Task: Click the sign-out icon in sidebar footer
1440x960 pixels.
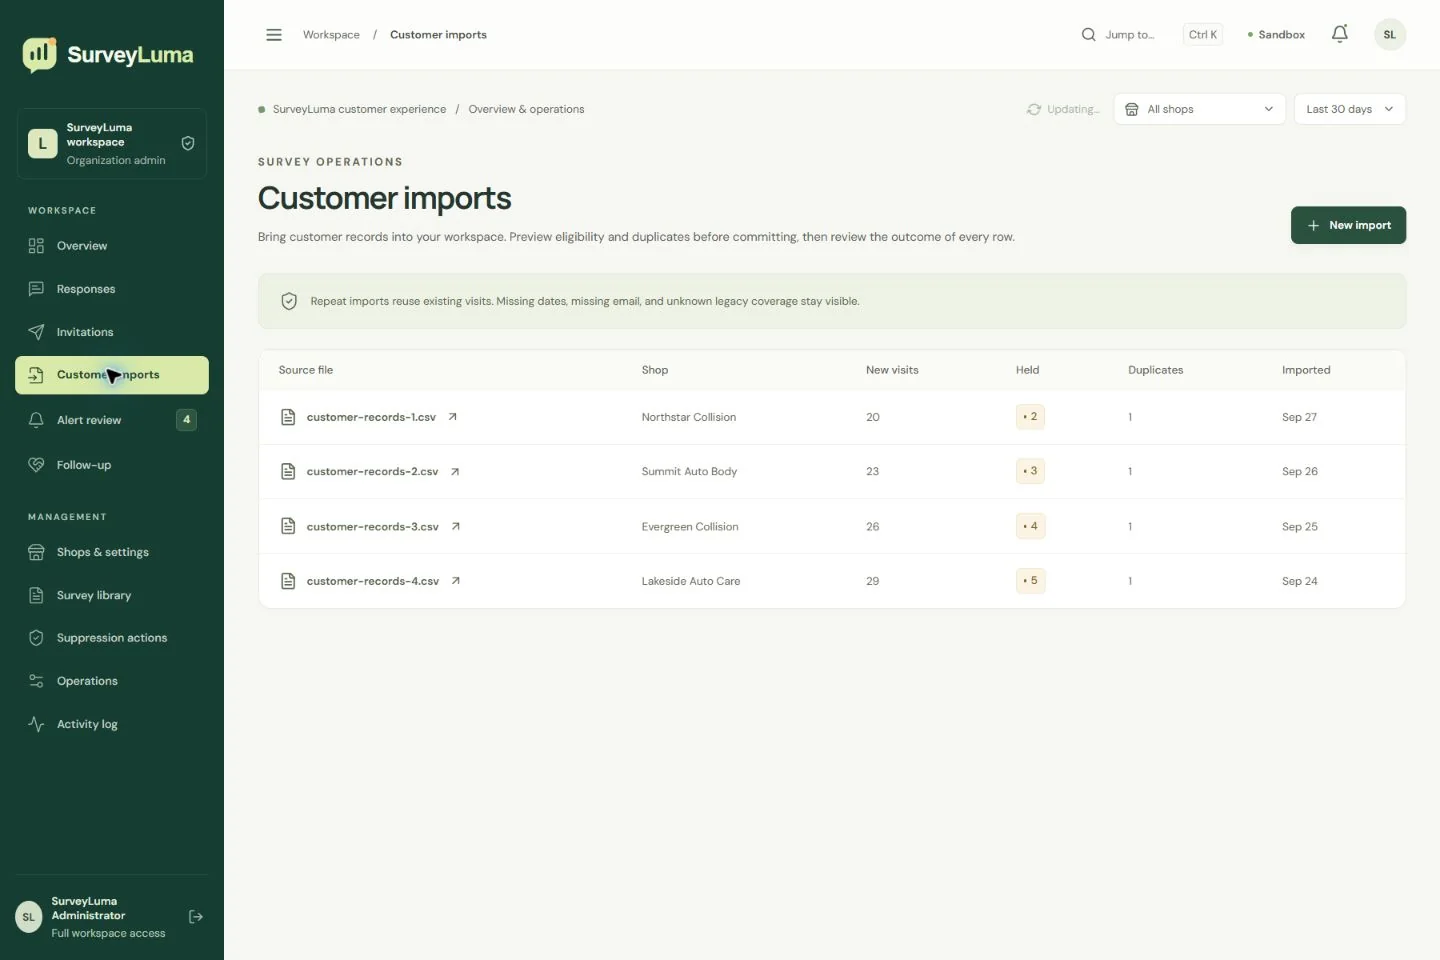Action: point(196,916)
